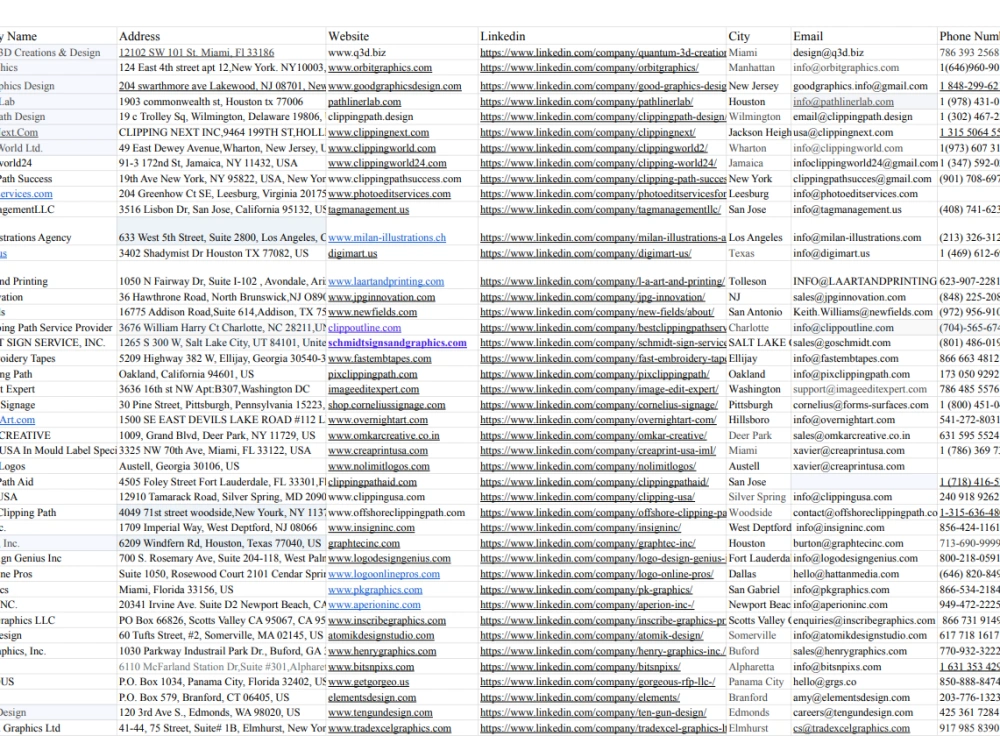Viewport: 1000px width, 750px height.
Task: Select the city cell 'San Antonio'
Action: coord(759,312)
